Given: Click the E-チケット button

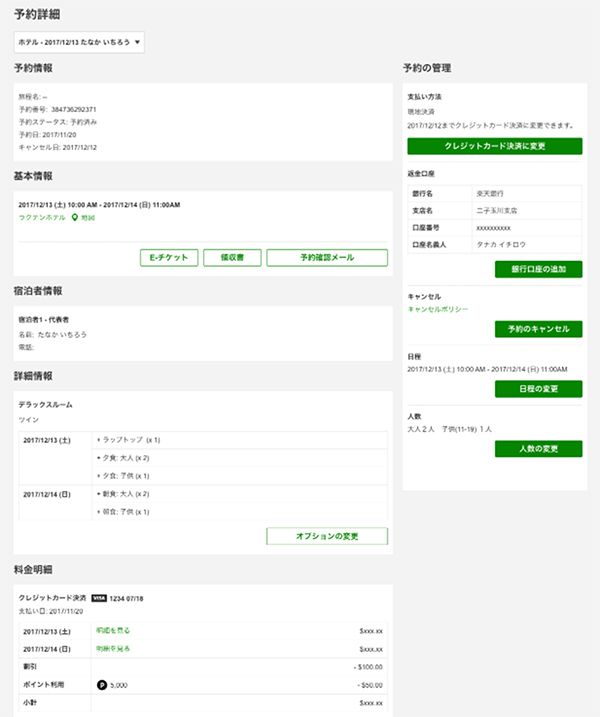Looking at the screenshot, I should tap(170, 258).
